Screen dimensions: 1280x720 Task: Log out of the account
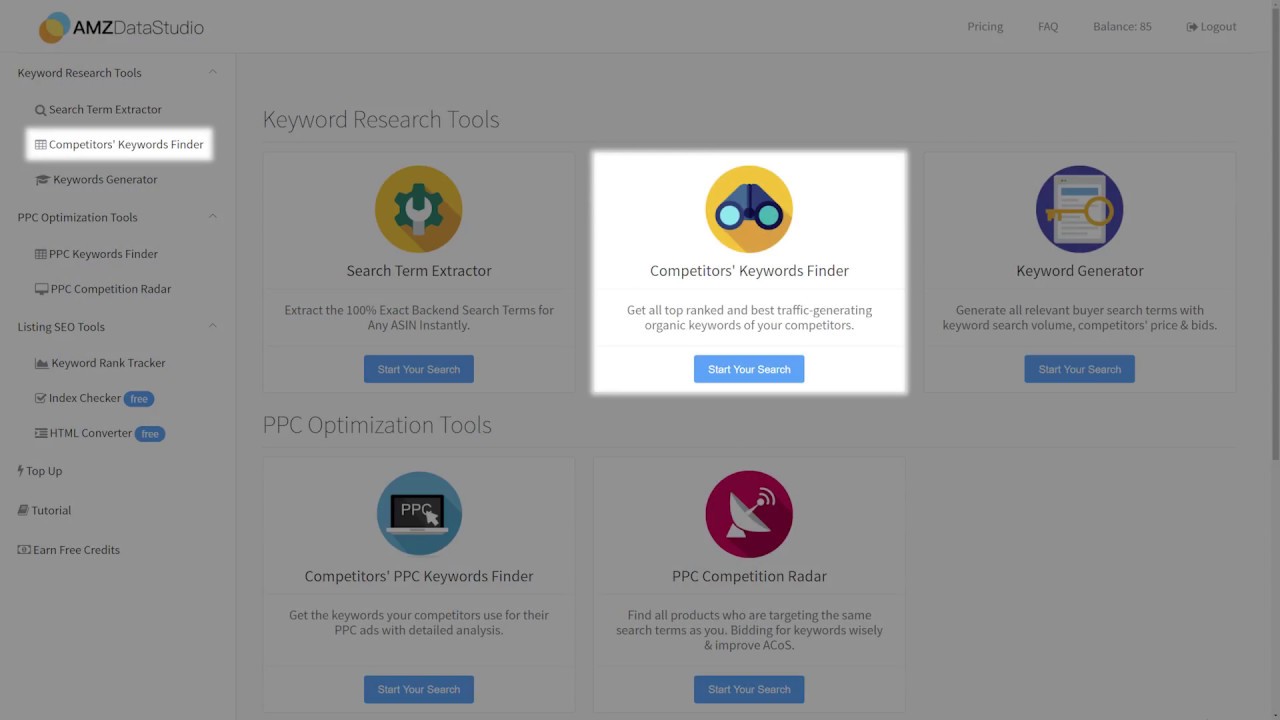coord(1211,27)
